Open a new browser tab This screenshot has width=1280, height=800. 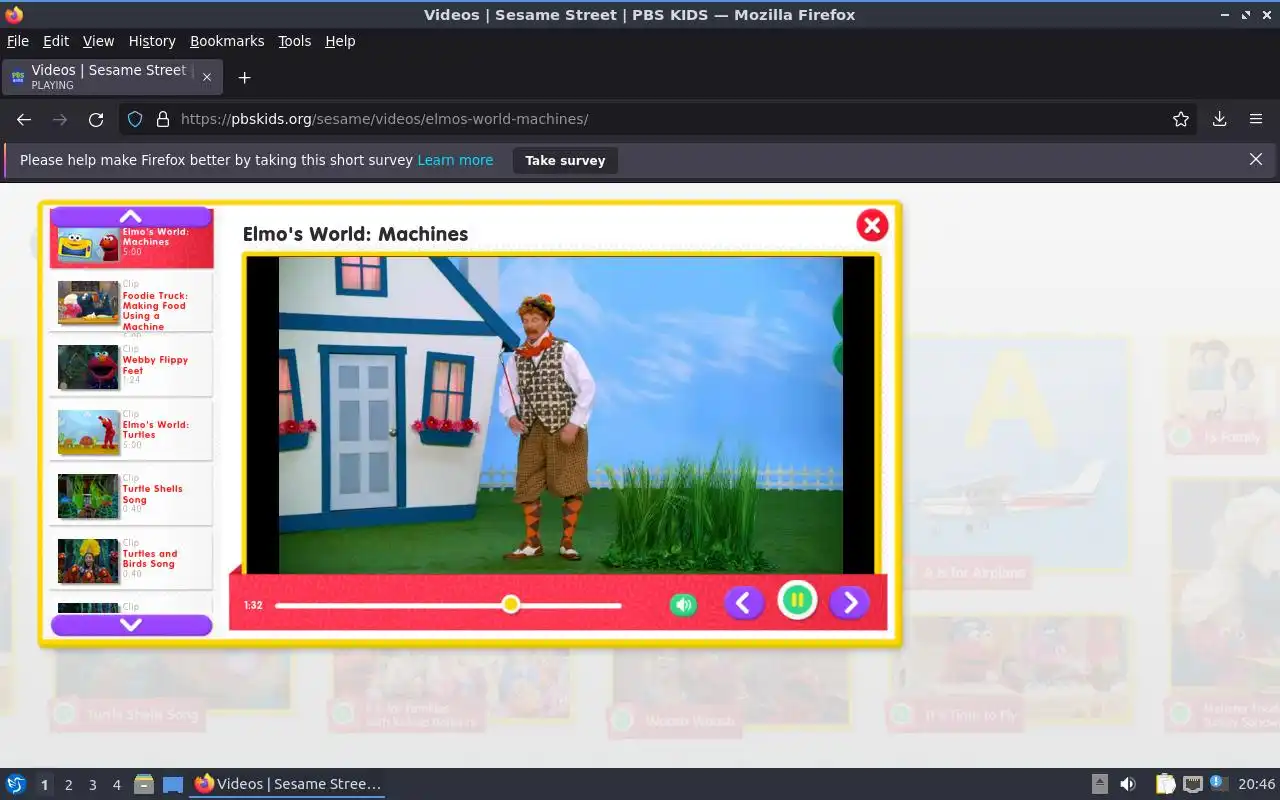(244, 77)
